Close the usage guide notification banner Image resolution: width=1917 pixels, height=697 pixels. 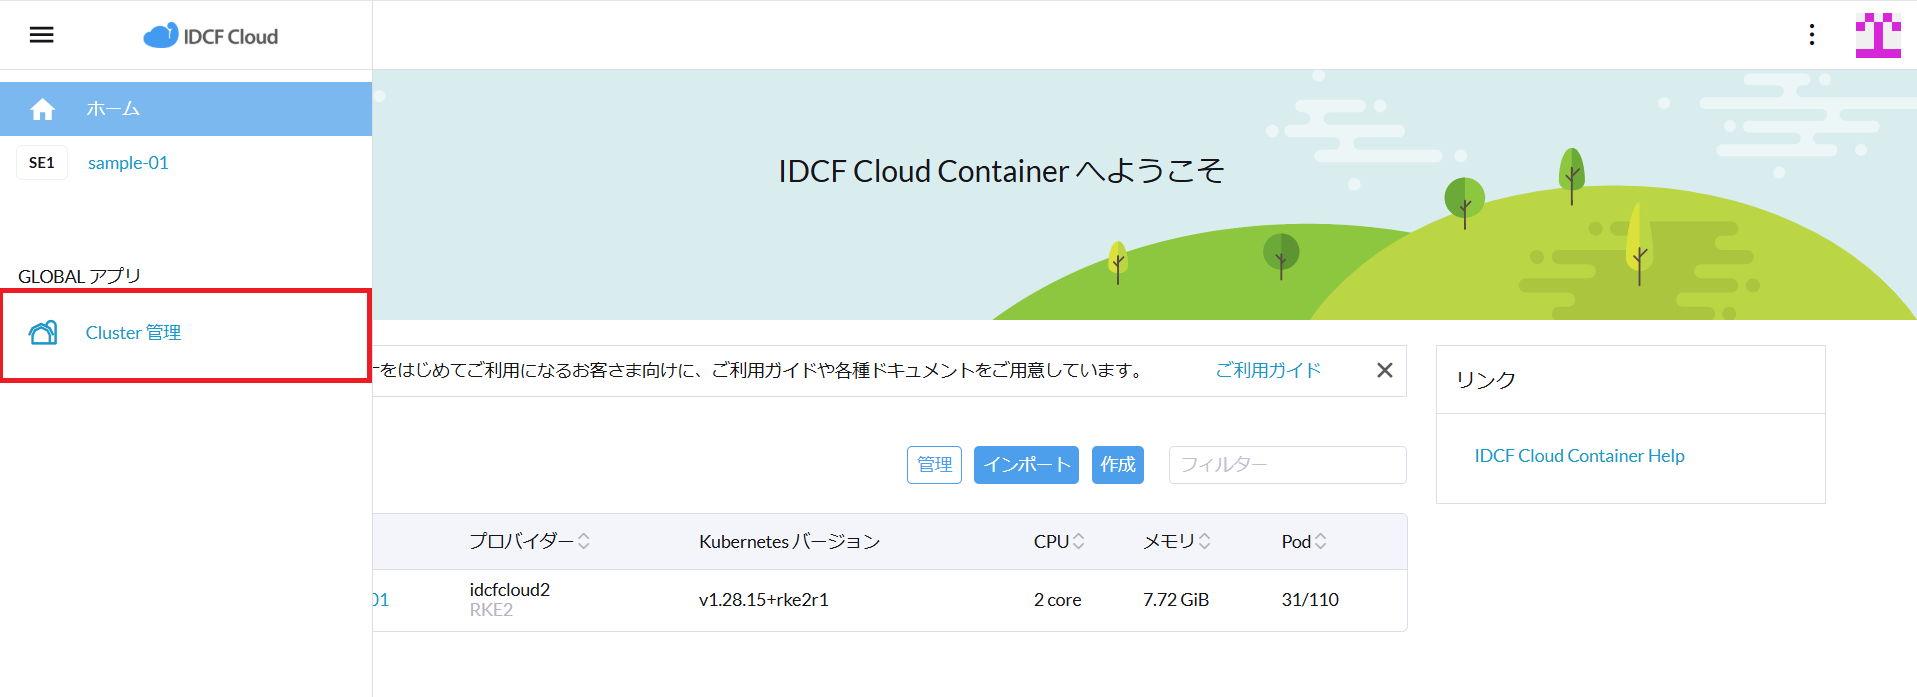pyautogui.click(x=1384, y=370)
